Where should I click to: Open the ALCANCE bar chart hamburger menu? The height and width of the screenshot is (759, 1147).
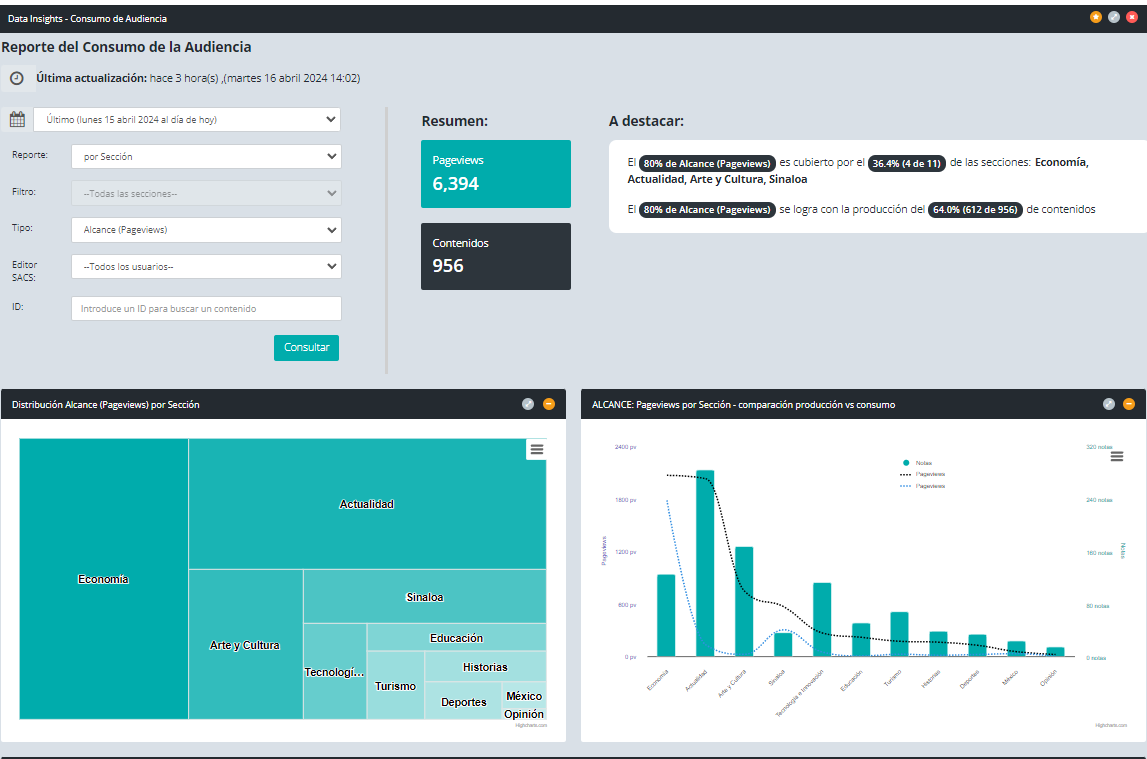coord(1117,456)
